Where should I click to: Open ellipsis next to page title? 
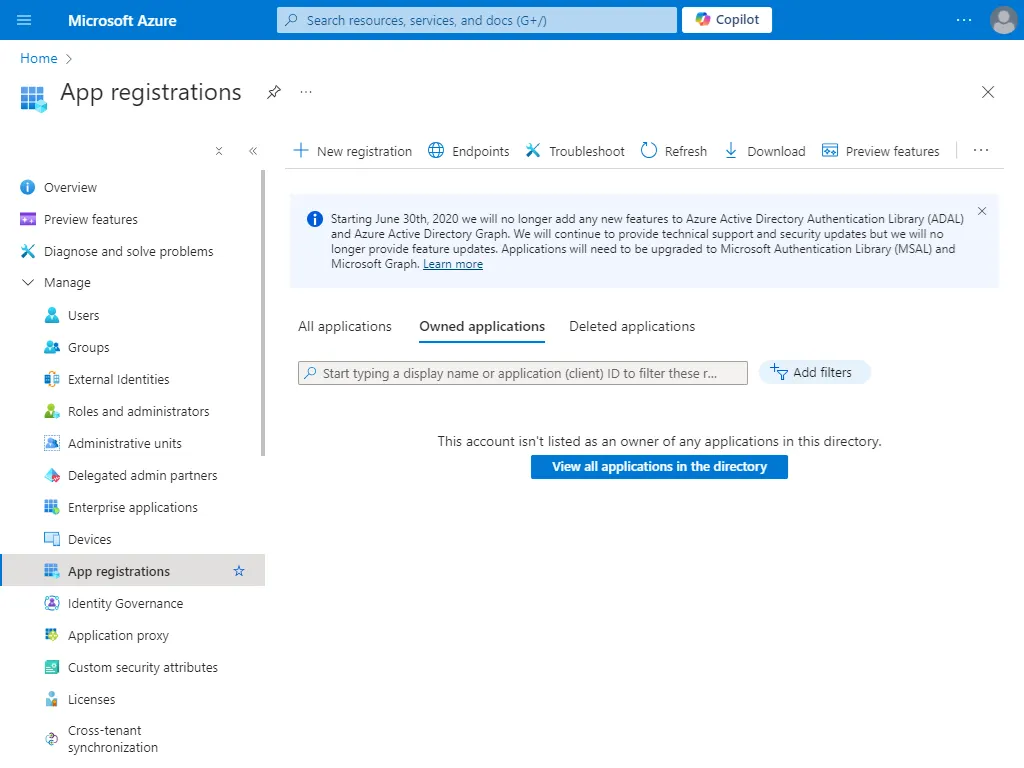point(306,92)
